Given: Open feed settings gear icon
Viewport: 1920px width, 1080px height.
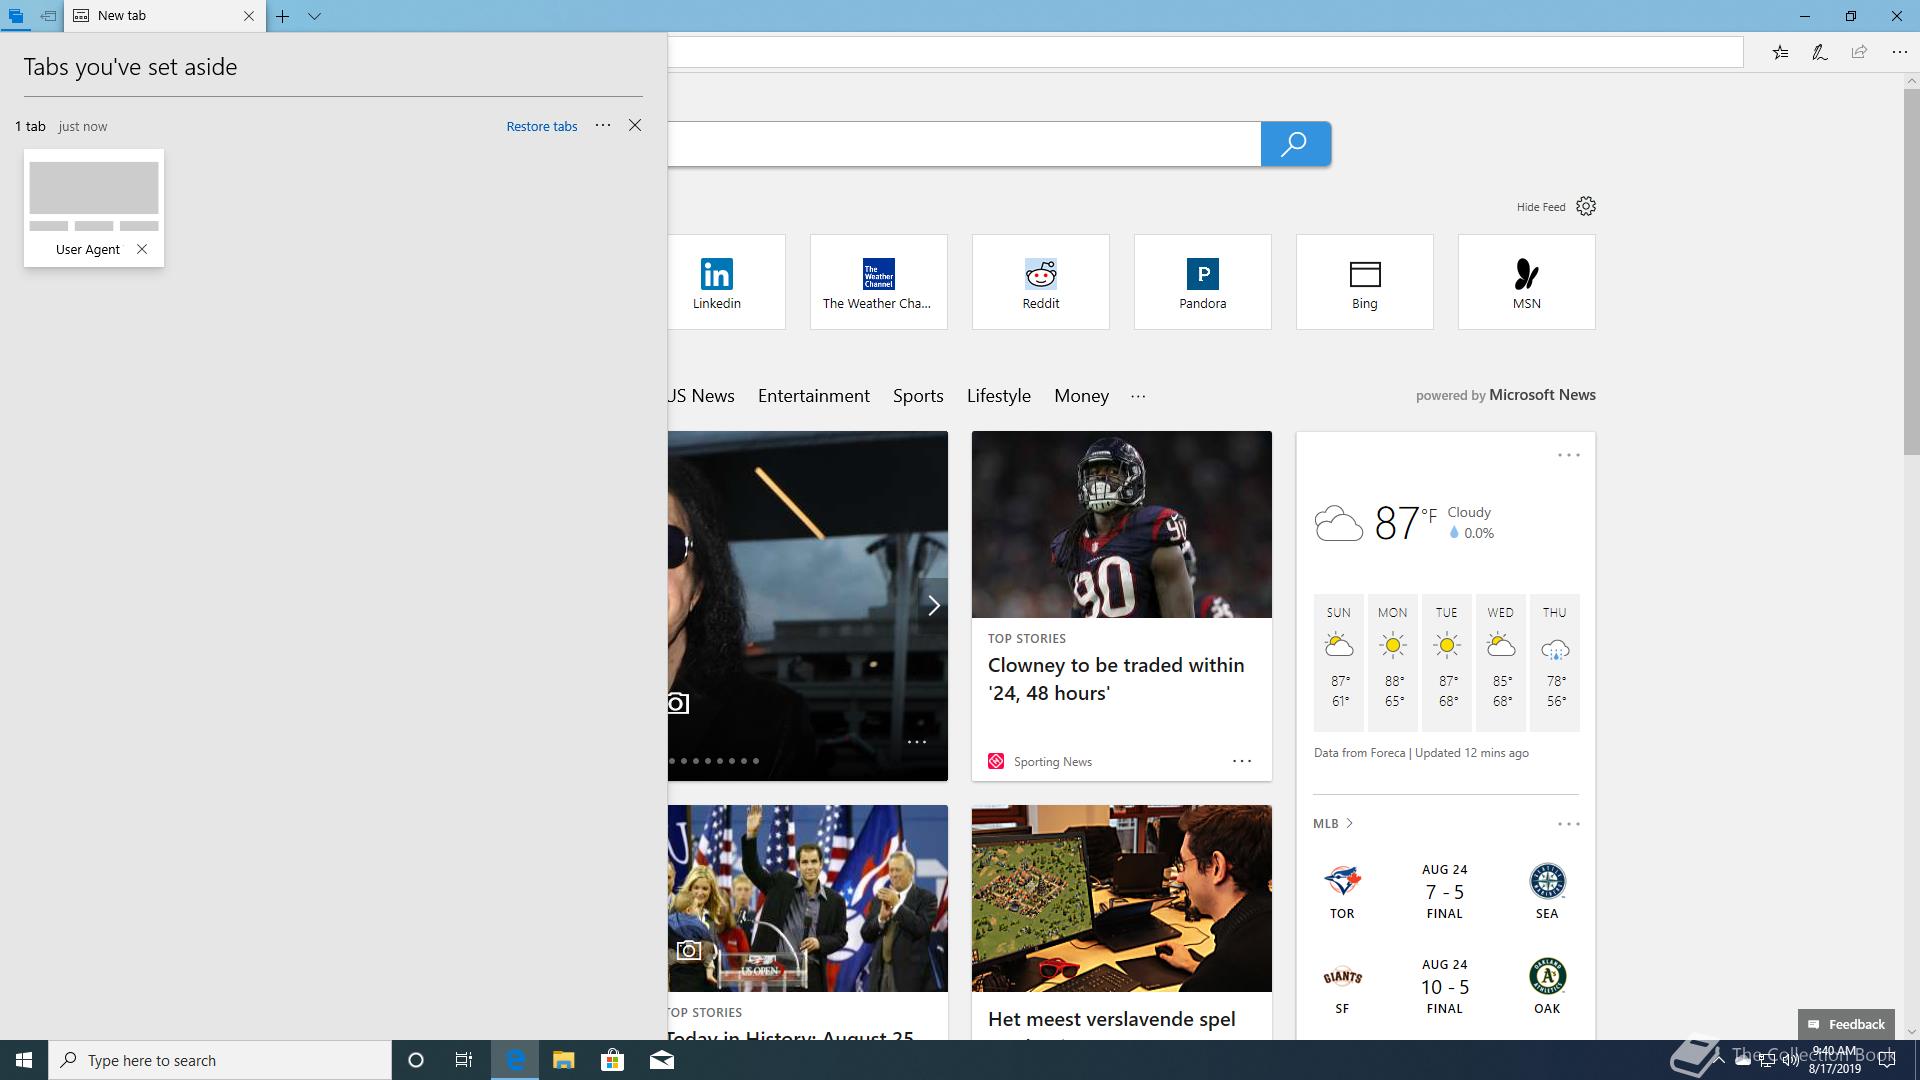Looking at the screenshot, I should [x=1586, y=206].
